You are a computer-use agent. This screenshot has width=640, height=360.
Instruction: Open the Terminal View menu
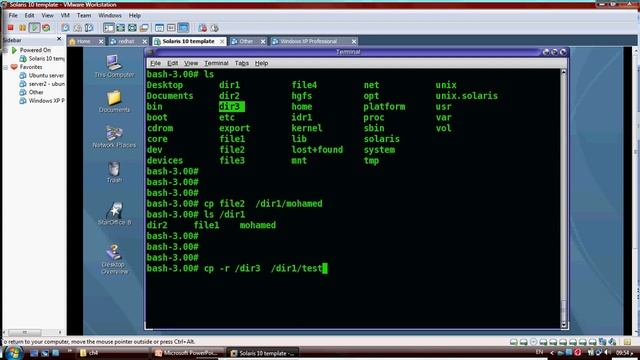pos(191,63)
